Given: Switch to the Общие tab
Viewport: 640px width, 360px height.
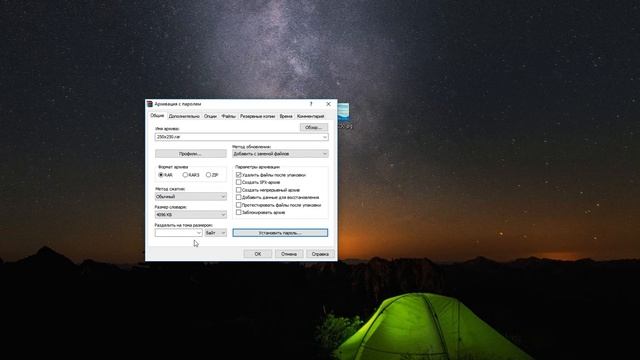Looking at the screenshot, I should pos(157,116).
